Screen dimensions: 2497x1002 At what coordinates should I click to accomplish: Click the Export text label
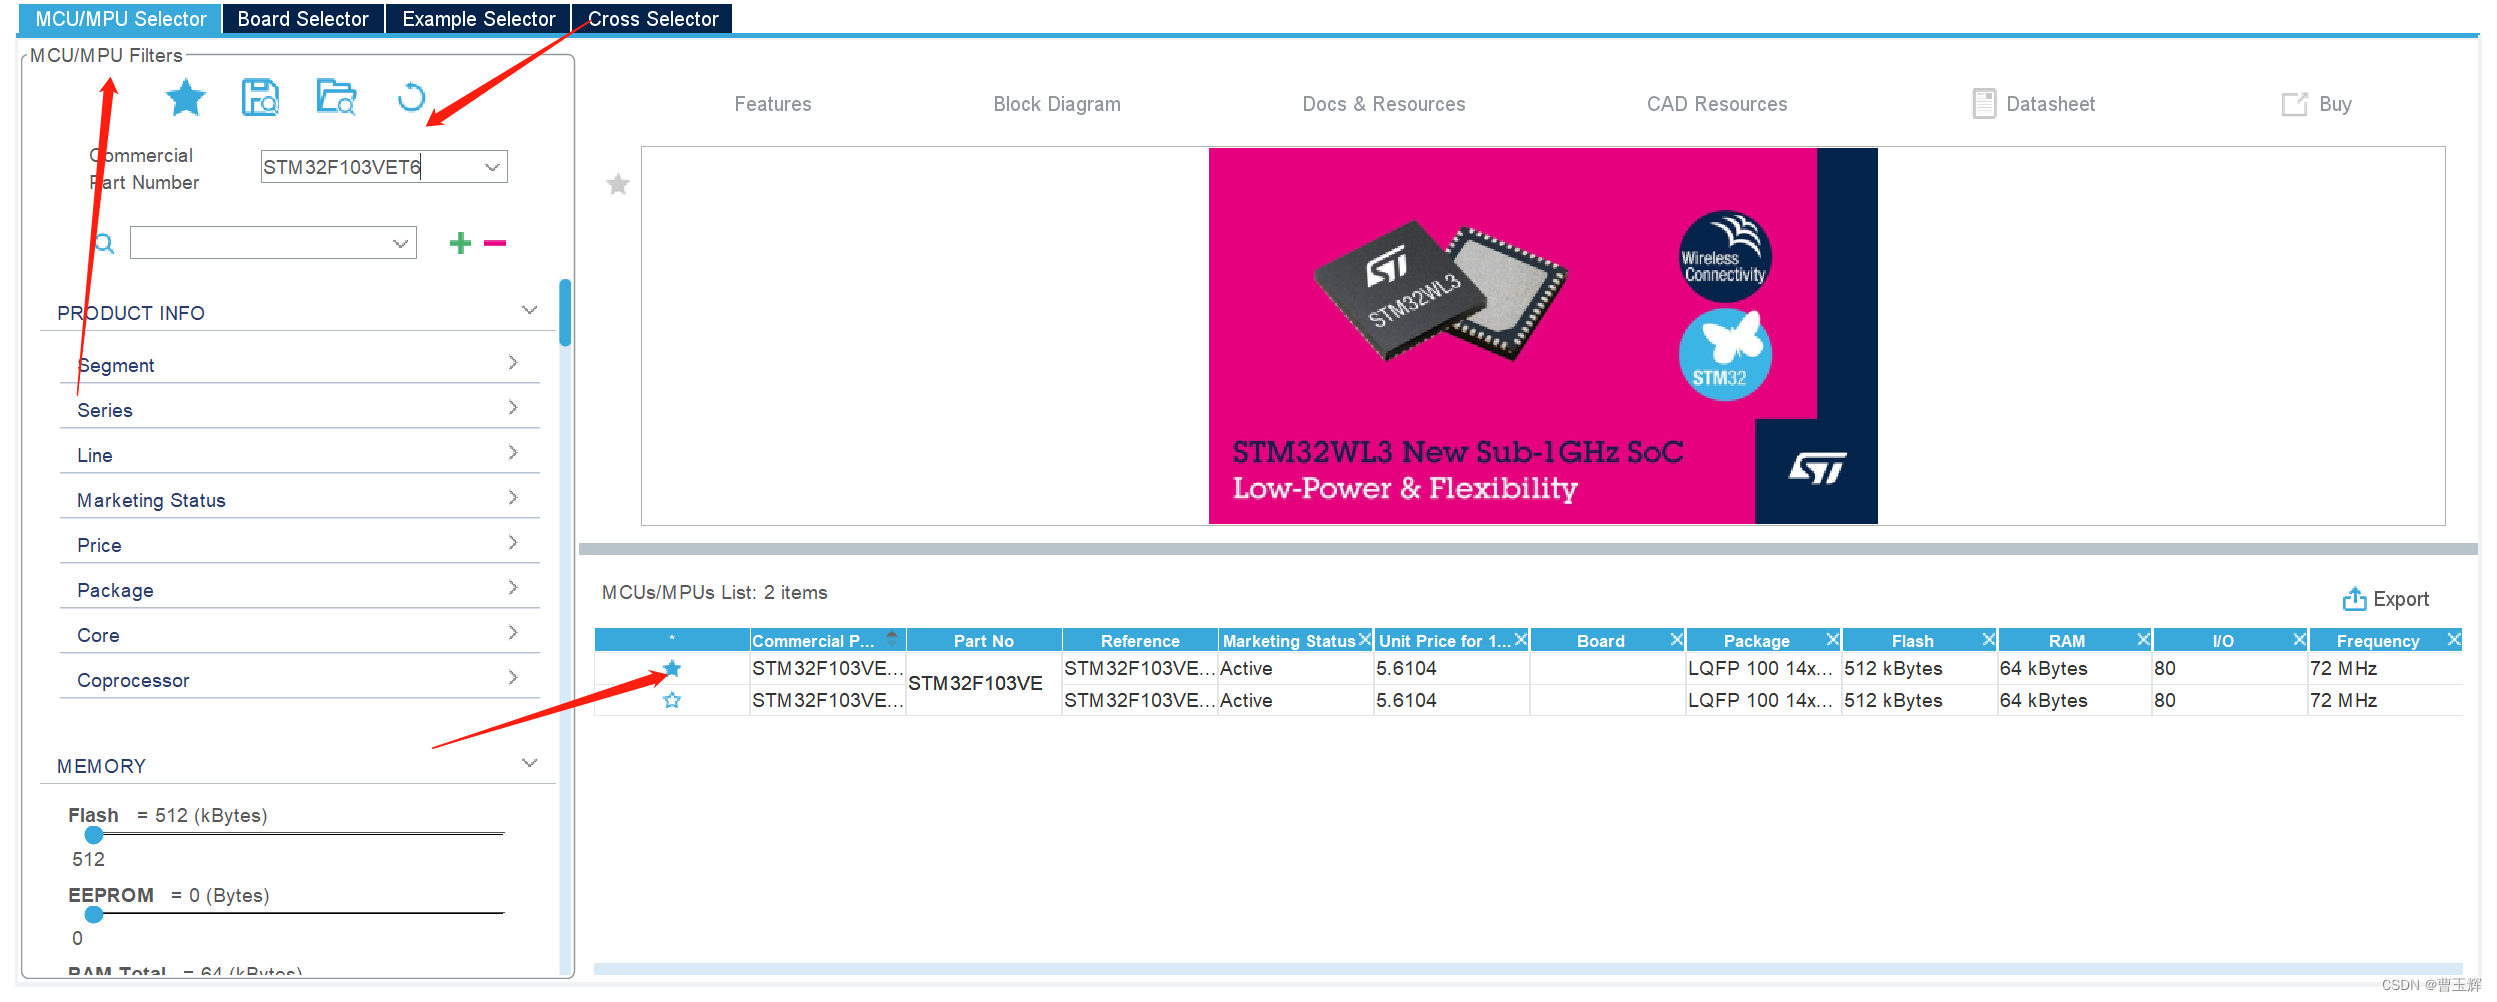pyautogui.click(x=2401, y=599)
